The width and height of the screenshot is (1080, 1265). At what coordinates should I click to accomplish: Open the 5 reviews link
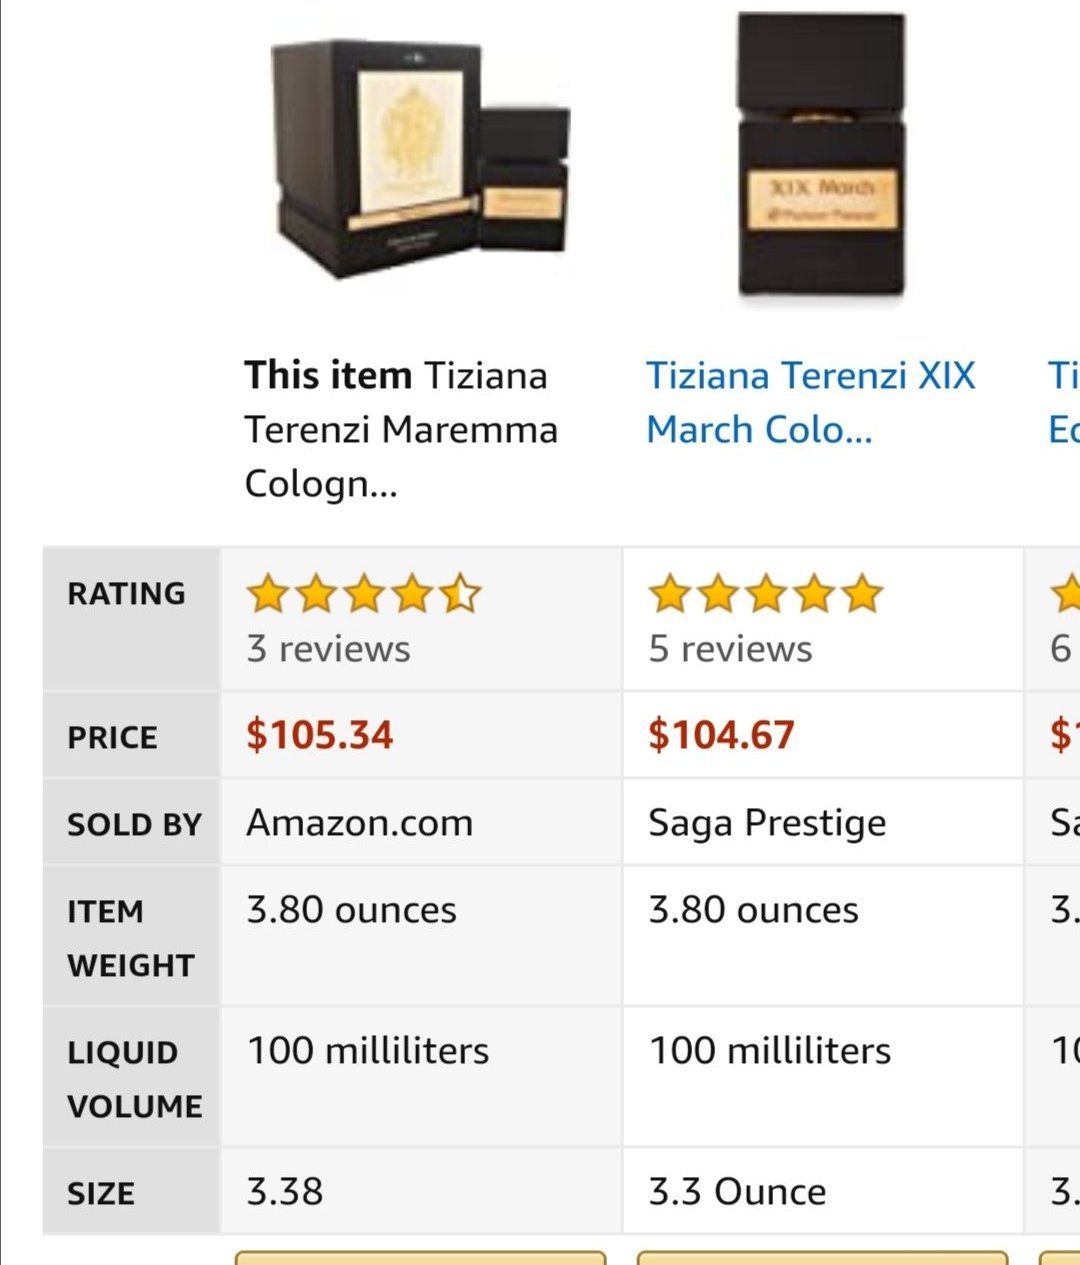(x=730, y=649)
